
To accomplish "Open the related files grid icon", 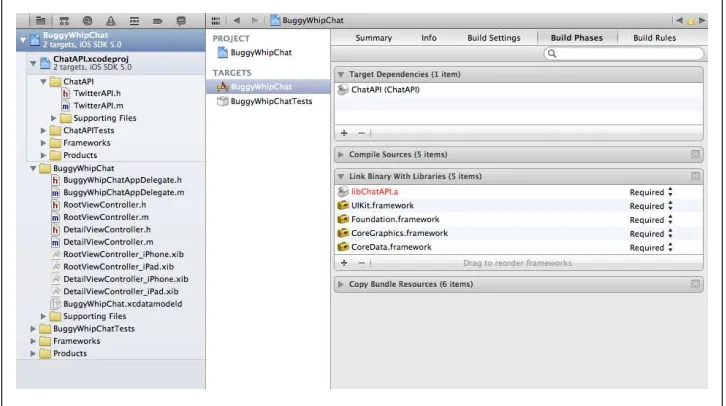I will pyautogui.click(x=216, y=20).
